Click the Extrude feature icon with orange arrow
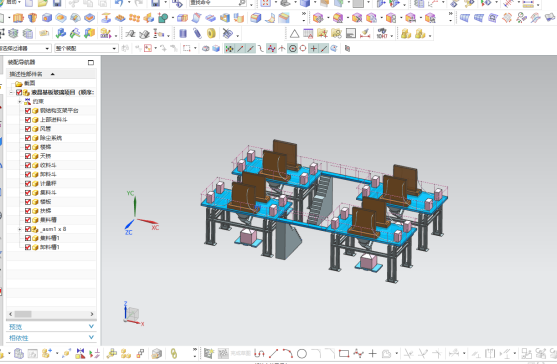Screen dimensions: 557x364 pos(106,17)
